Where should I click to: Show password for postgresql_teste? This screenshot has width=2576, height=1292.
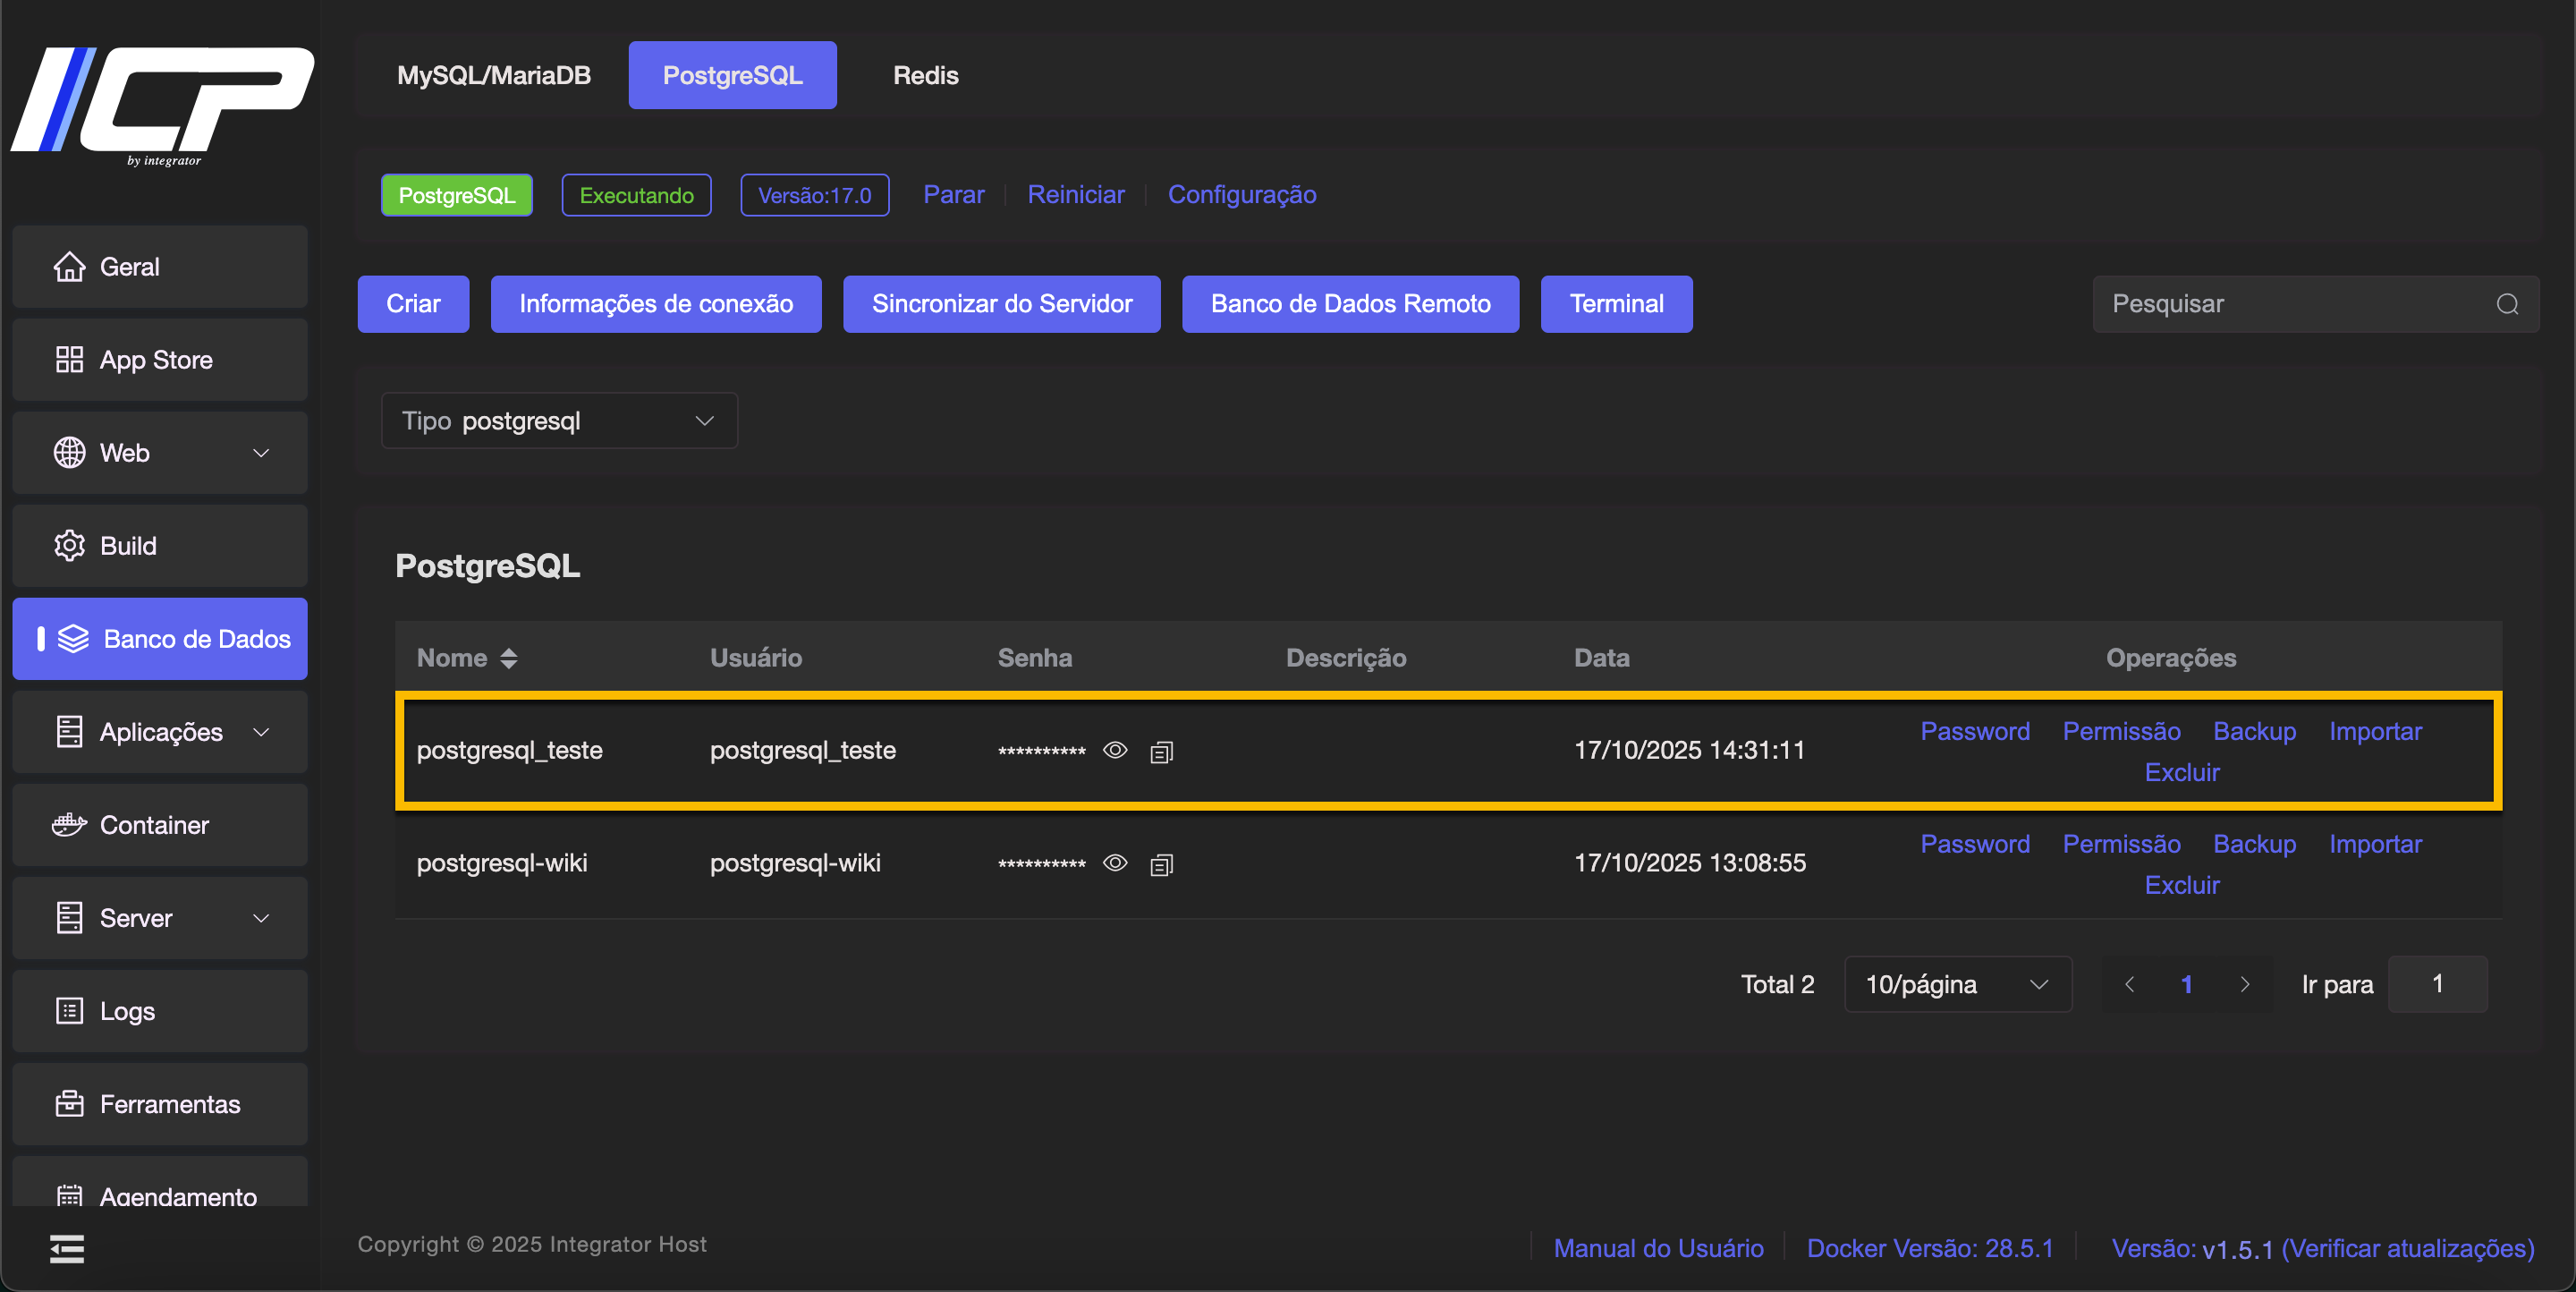(1115, 750)
